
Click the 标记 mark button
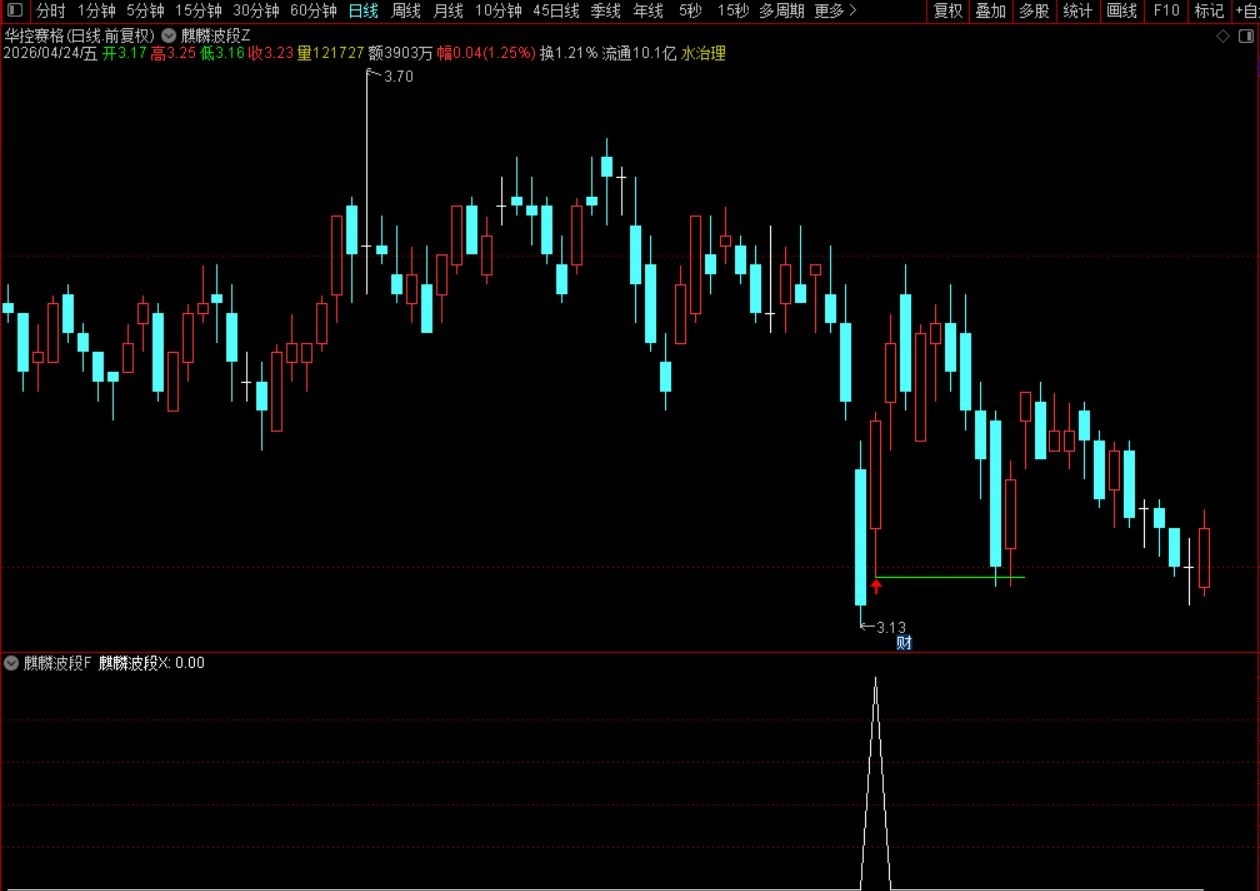(x=1209, y=11)
